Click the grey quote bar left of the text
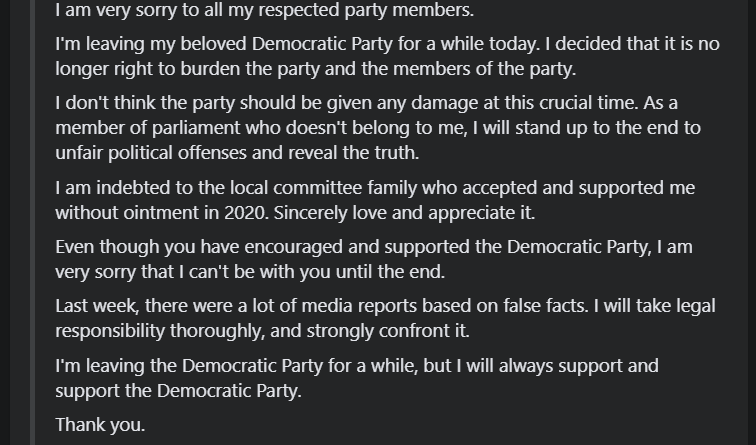This screenshot has height=445, width=756. pyautogui.click(x=33, y=222)
